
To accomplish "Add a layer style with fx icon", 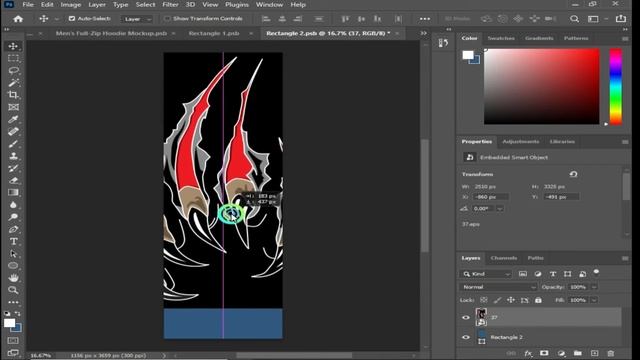I will (528, 353).
